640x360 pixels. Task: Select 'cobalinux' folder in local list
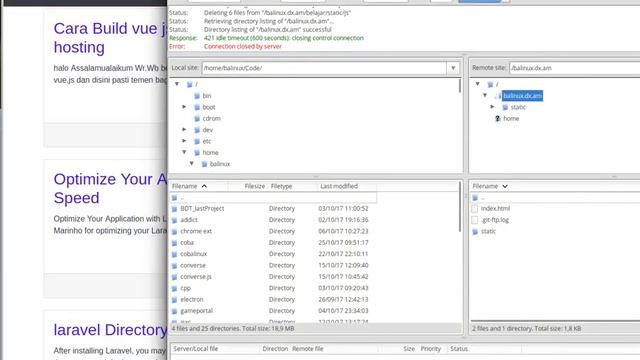click(x=193, y=254)
